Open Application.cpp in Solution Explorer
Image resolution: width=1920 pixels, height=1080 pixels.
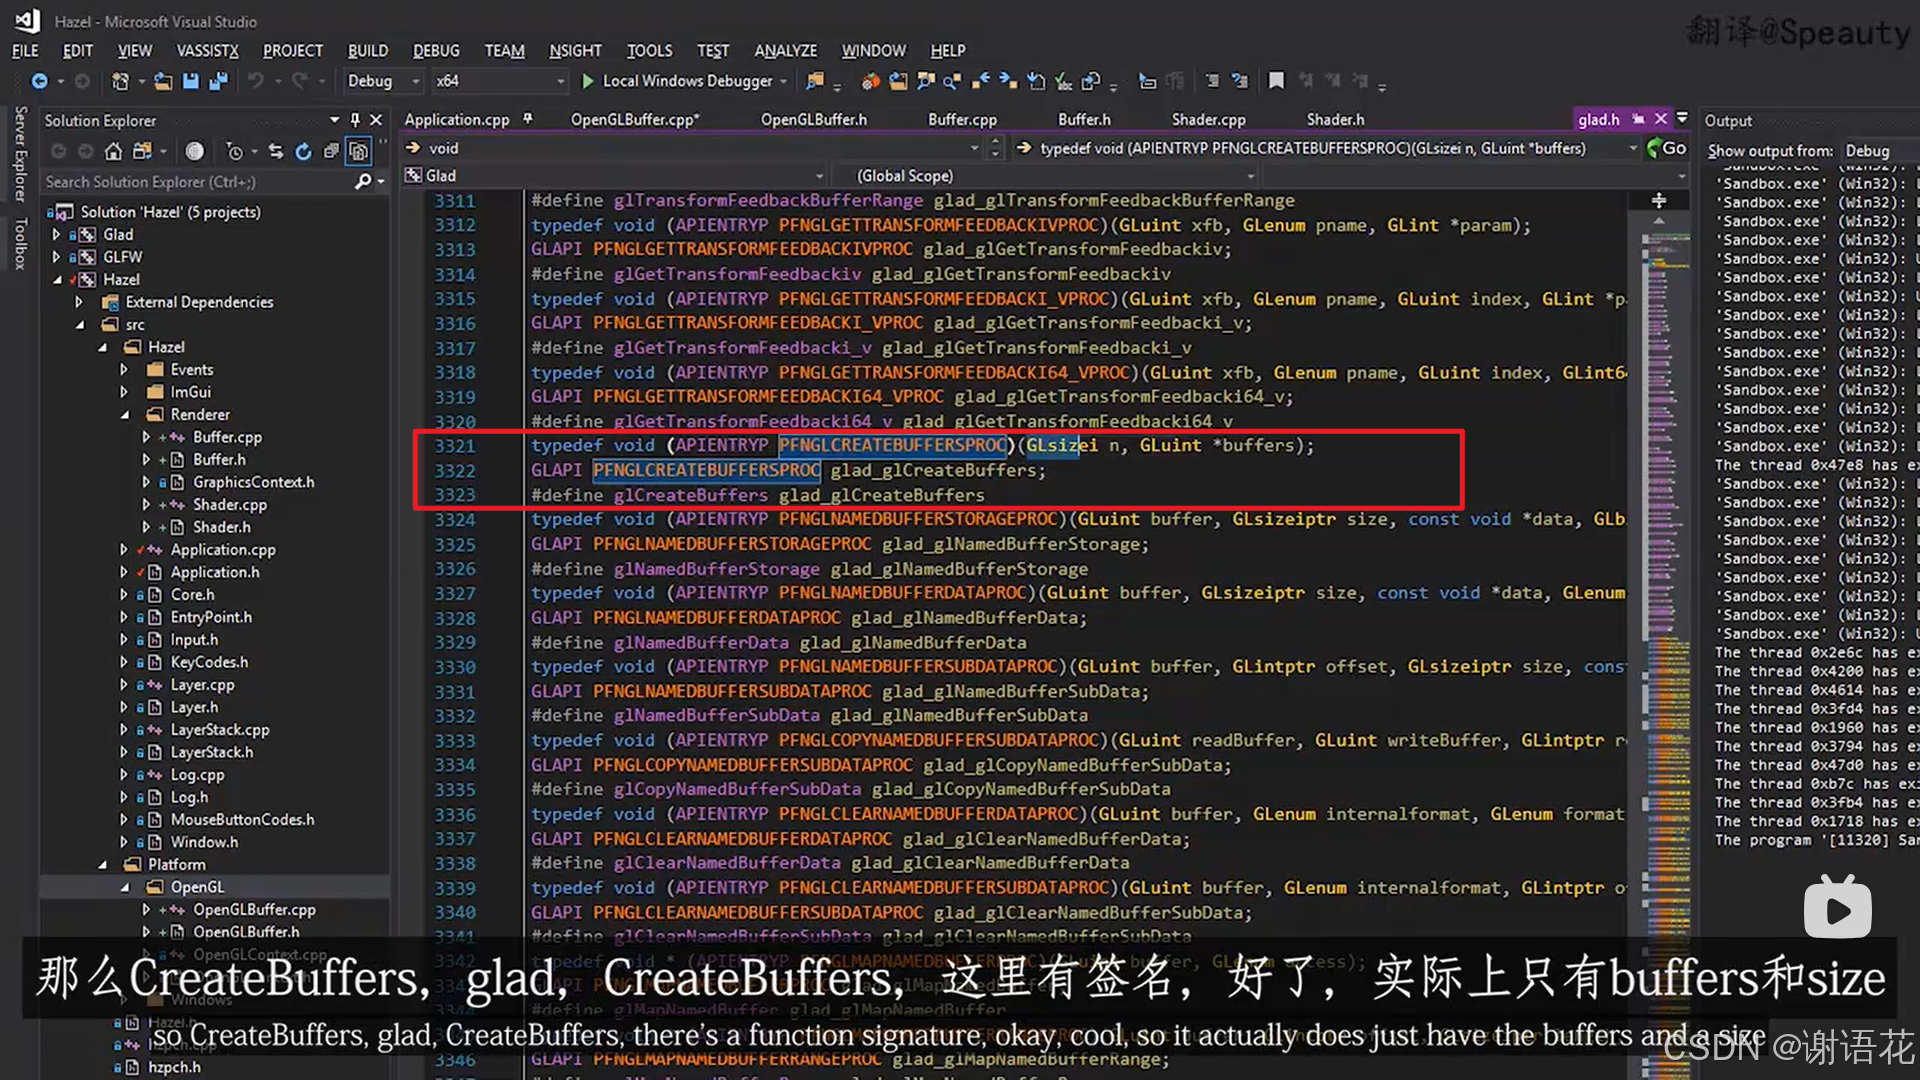coord(222,550)
